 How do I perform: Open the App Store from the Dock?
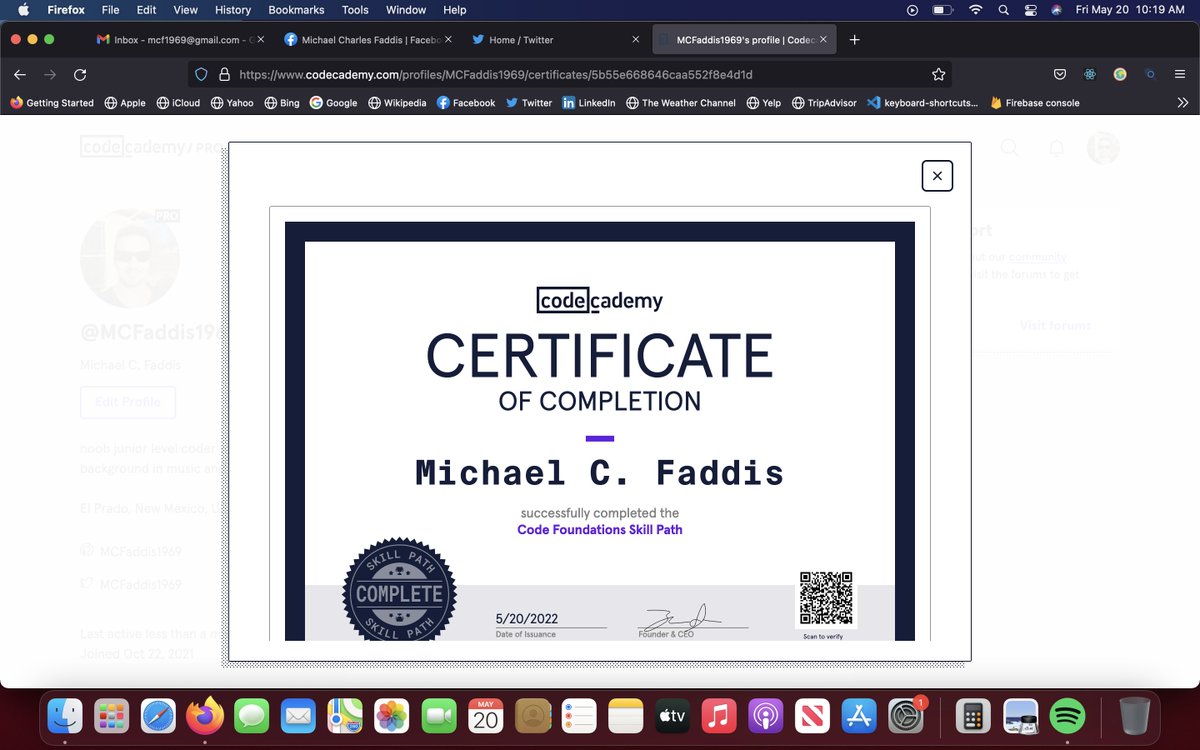[859, 716]
